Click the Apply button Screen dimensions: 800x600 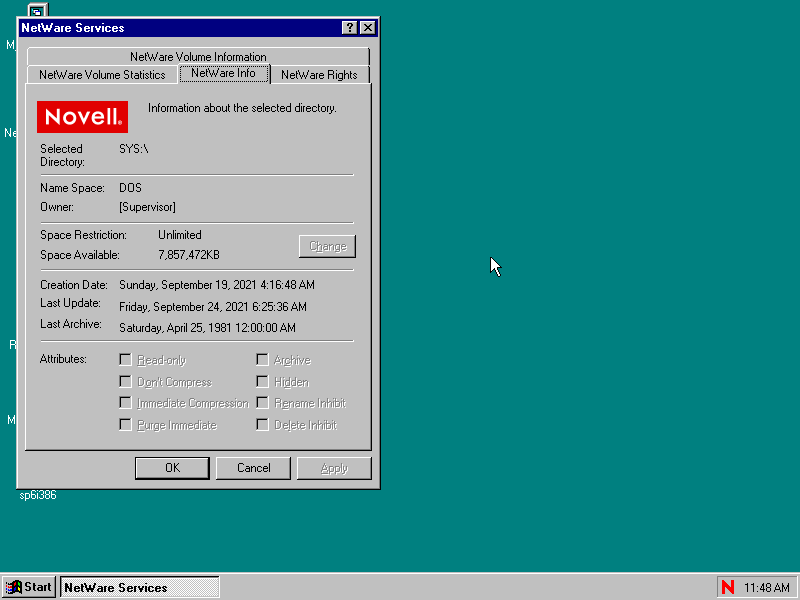pyautogui.click(x=334, y=468)
